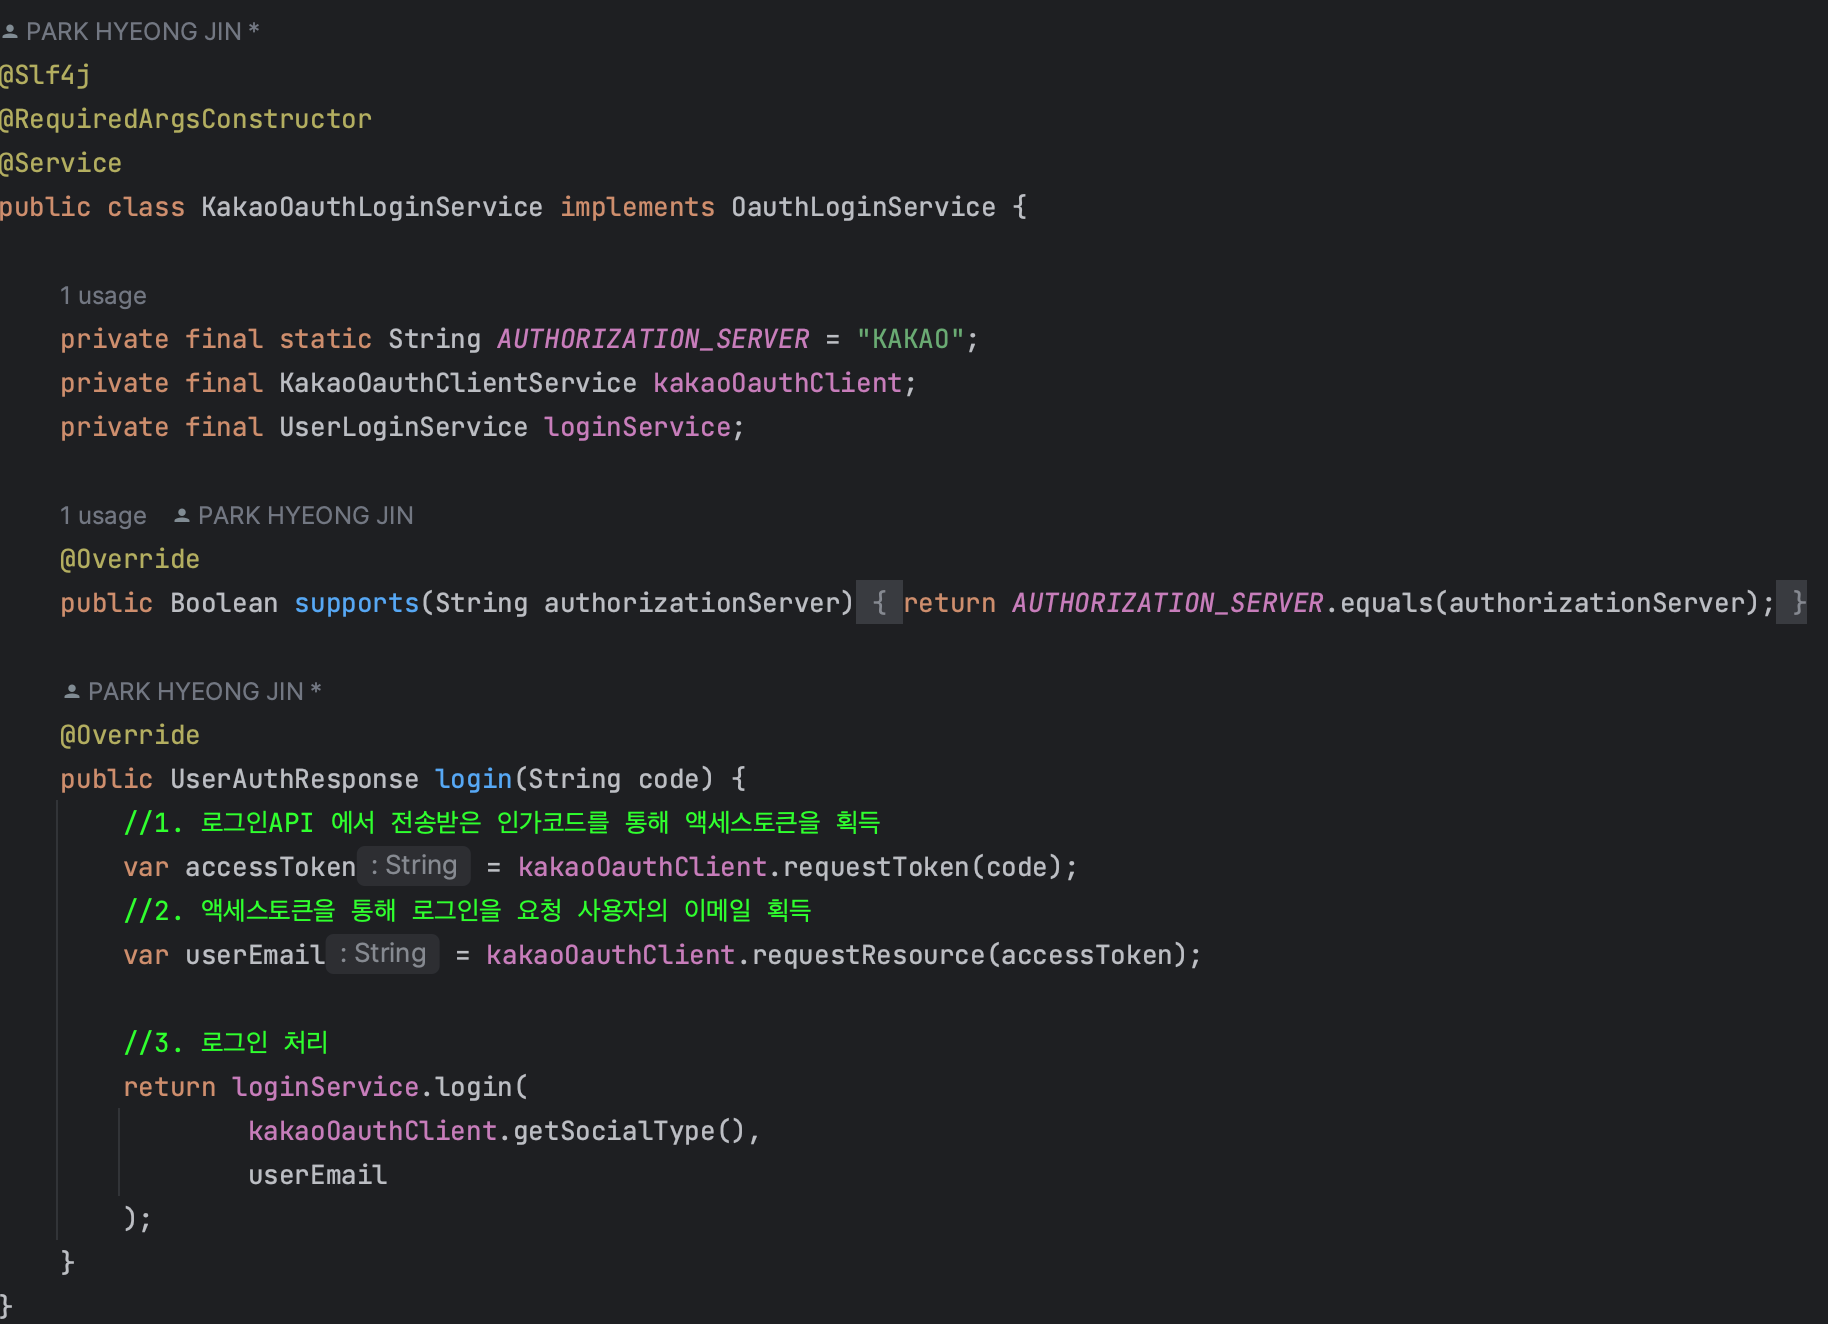Image resolution: width=1828 pixels, height=1324 pixels.
Task: Expand folded supports body at opening brace
Action: [x=880, y=603]
